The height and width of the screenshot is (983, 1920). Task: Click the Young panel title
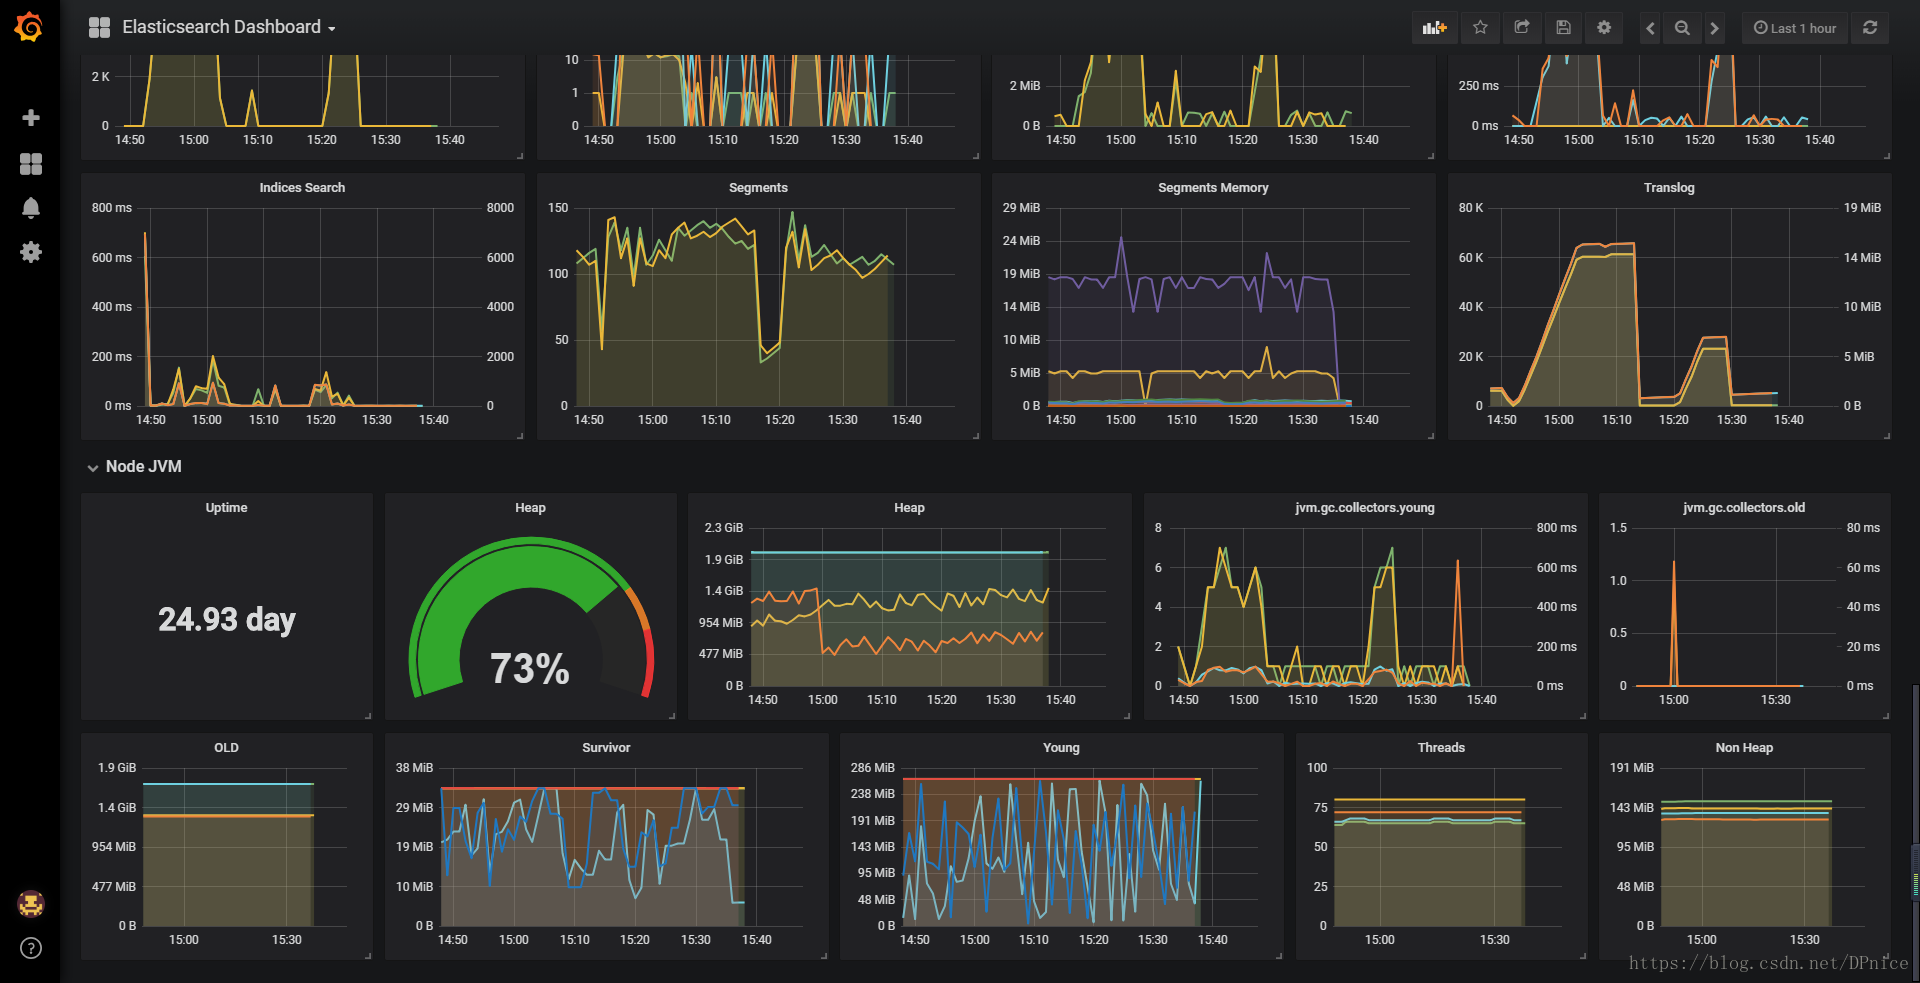[x=1061, y=748]
